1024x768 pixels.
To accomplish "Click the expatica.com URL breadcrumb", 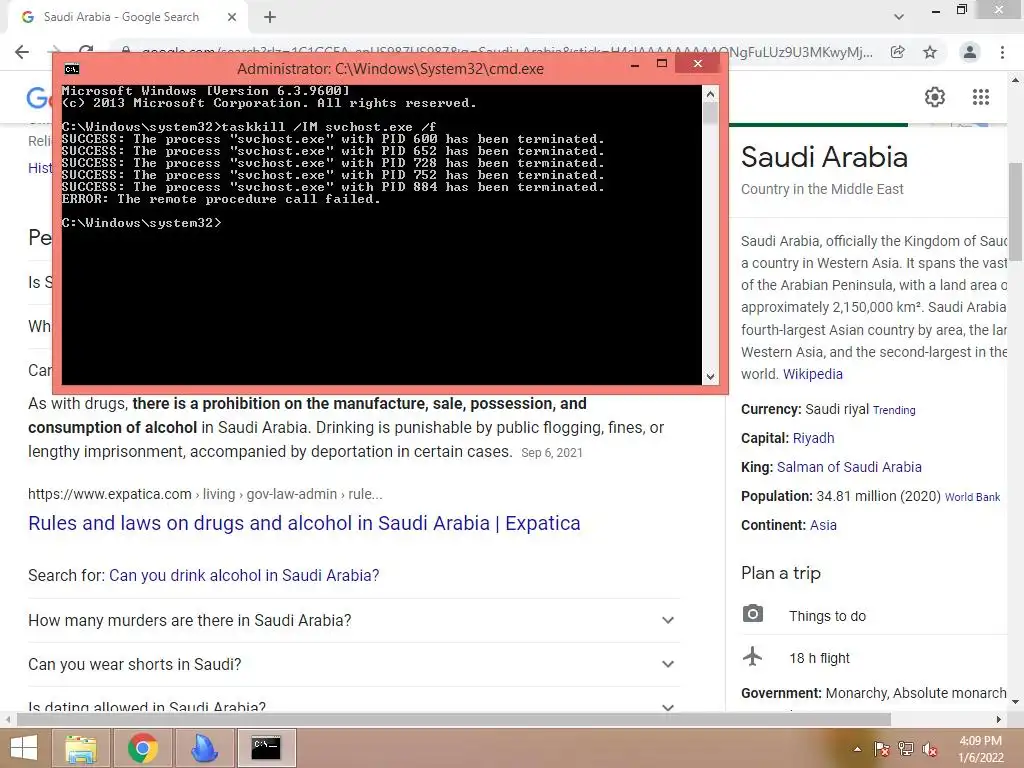I will click(205, 494).
